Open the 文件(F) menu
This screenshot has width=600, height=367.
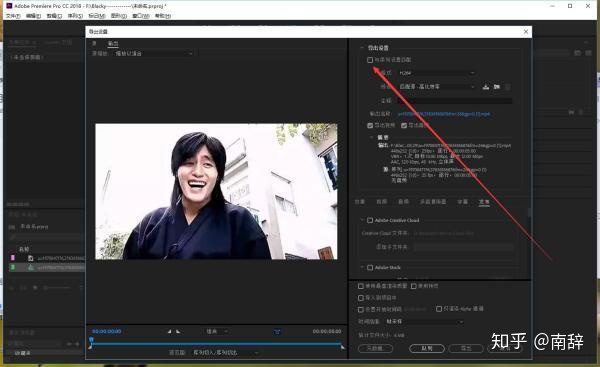pos(13,16)
